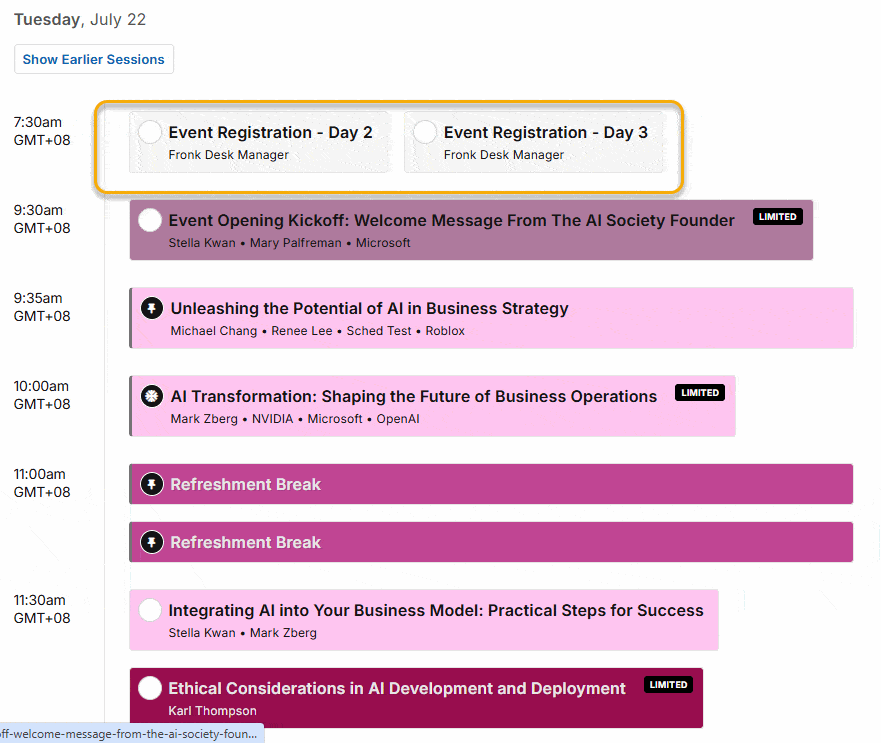Open AI Transformation session title link
The image size is (881, 743).
[414, 397]
